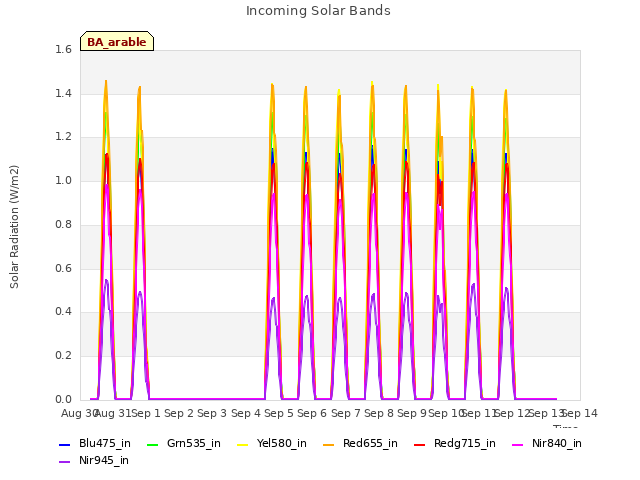Select the Nir945_in legend entry
This screenshot has height=480, width=640.
point(94,461)
